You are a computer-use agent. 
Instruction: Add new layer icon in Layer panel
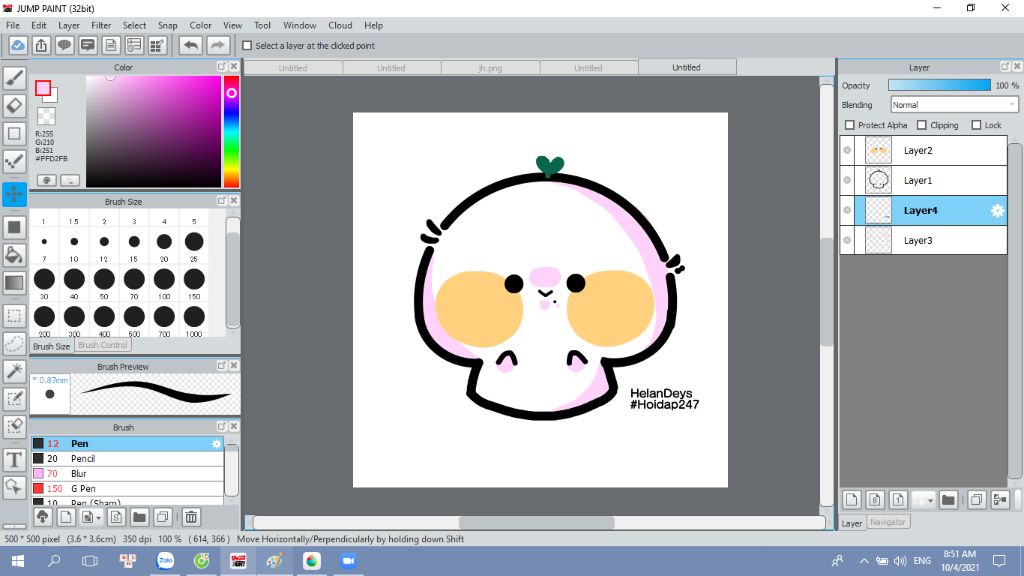(x=852, y=500)
